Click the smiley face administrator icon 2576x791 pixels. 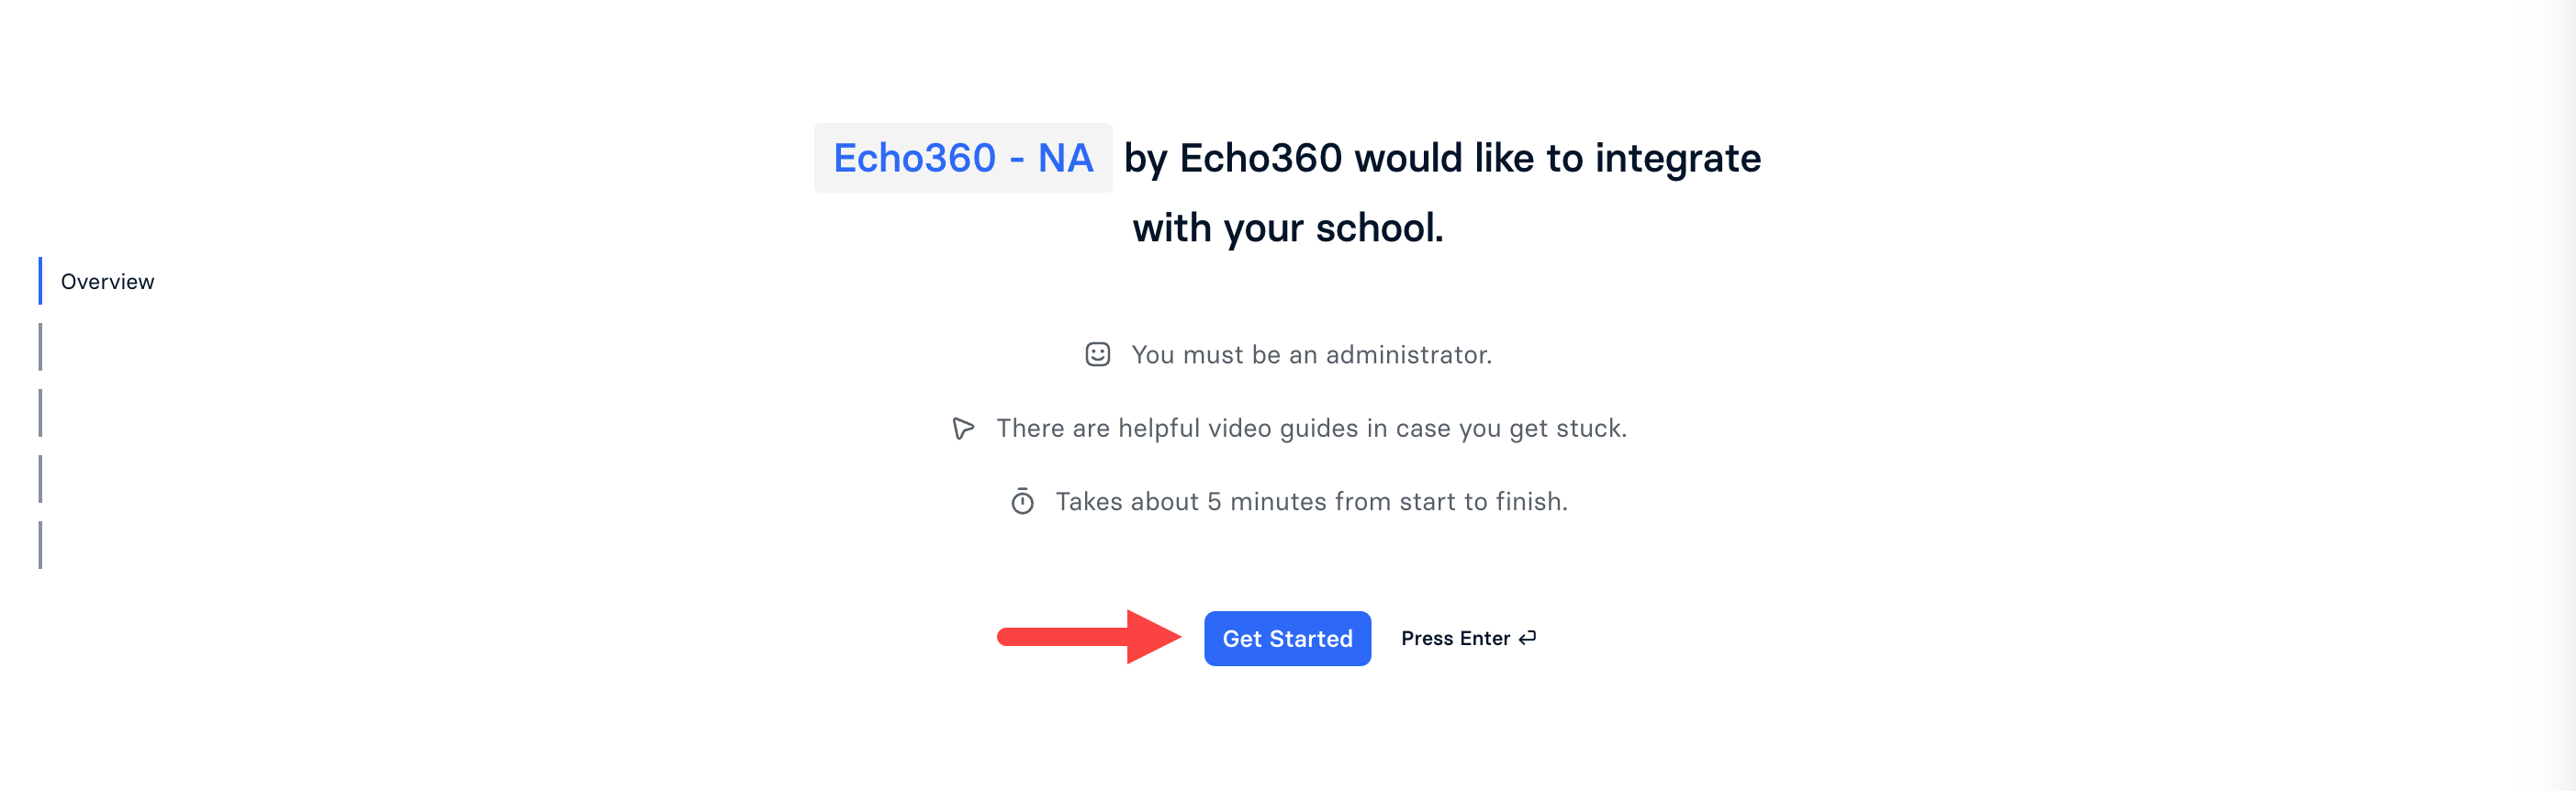(1097, 354)
